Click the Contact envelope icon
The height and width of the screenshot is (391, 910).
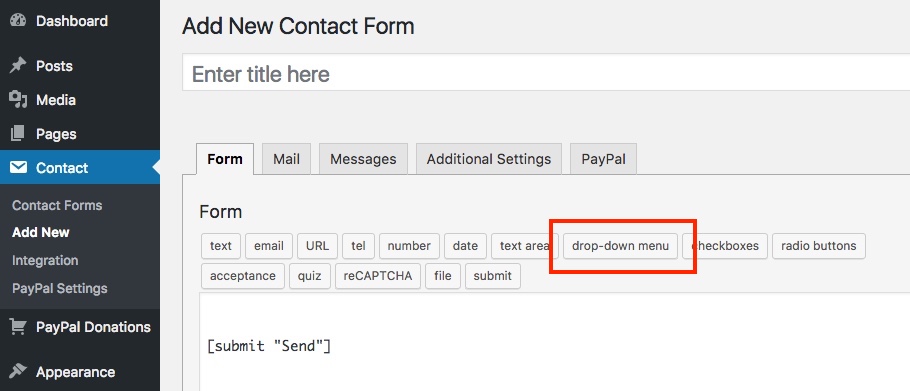coord(18,168)
